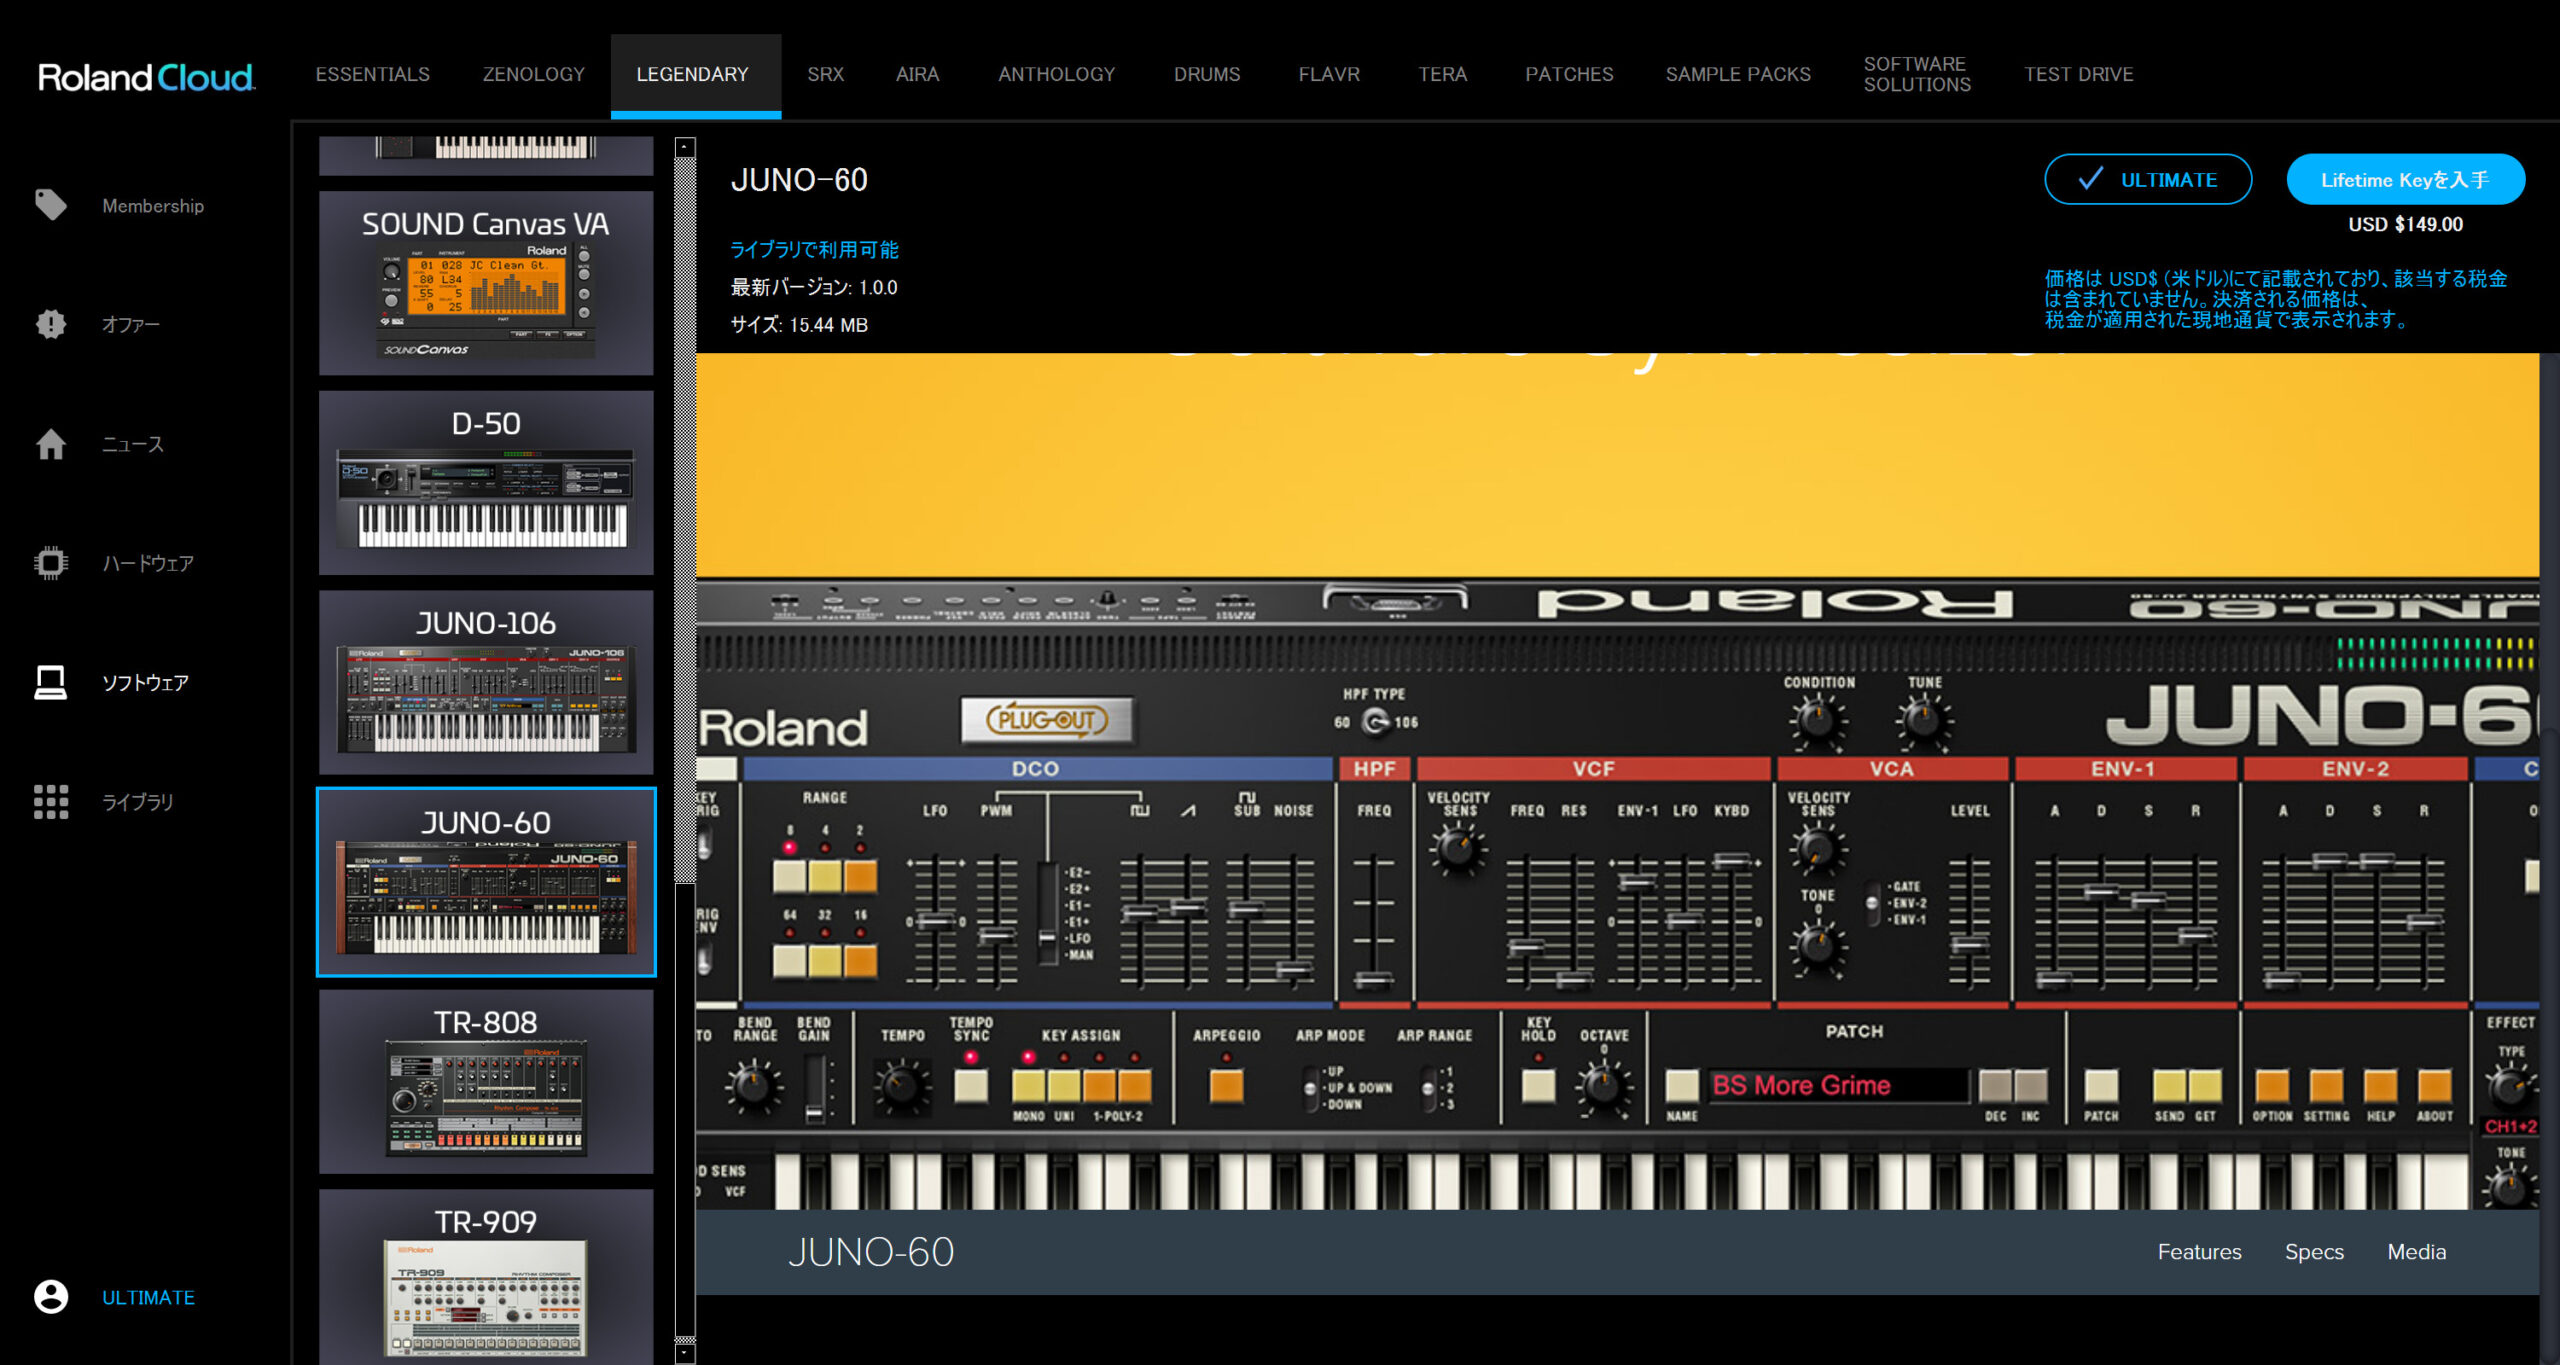
Task: Open the Hardware chip icon
Action: [50, 563]
